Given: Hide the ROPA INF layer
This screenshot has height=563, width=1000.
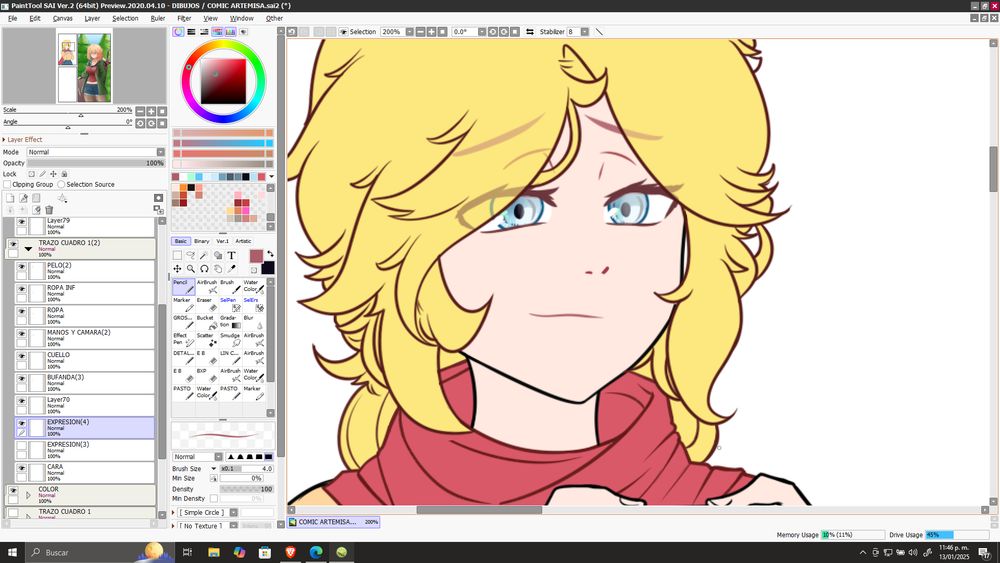Looking at the screenshot, I should pos(21,289).
